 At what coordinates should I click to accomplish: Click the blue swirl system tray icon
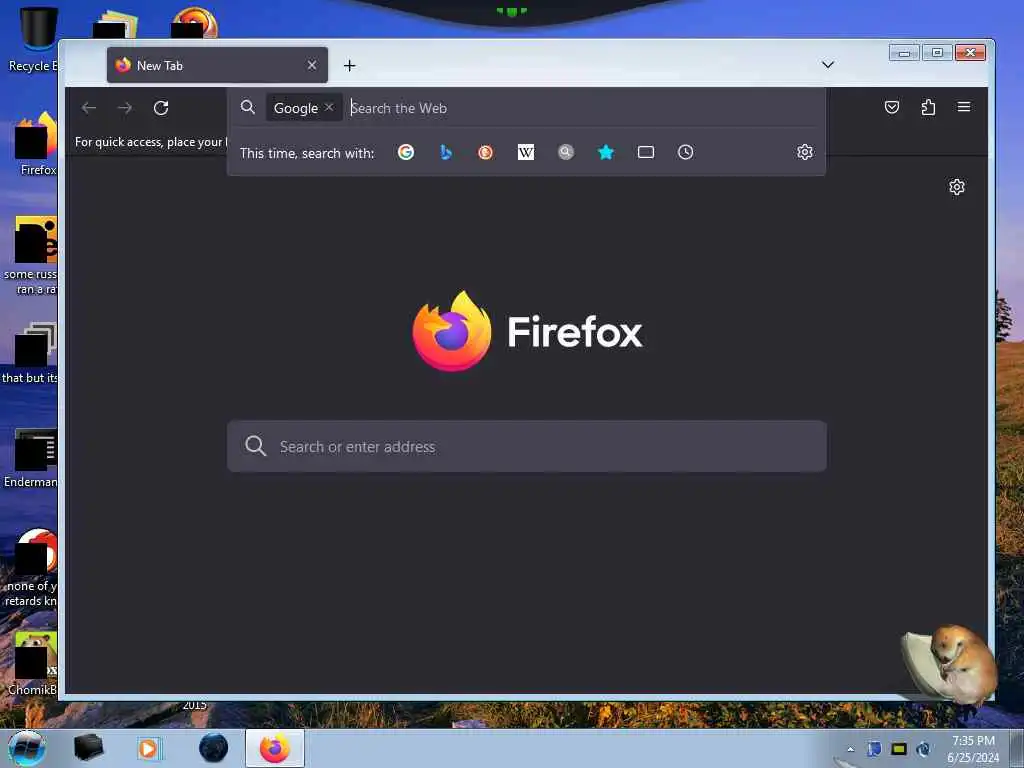point(923,749)
